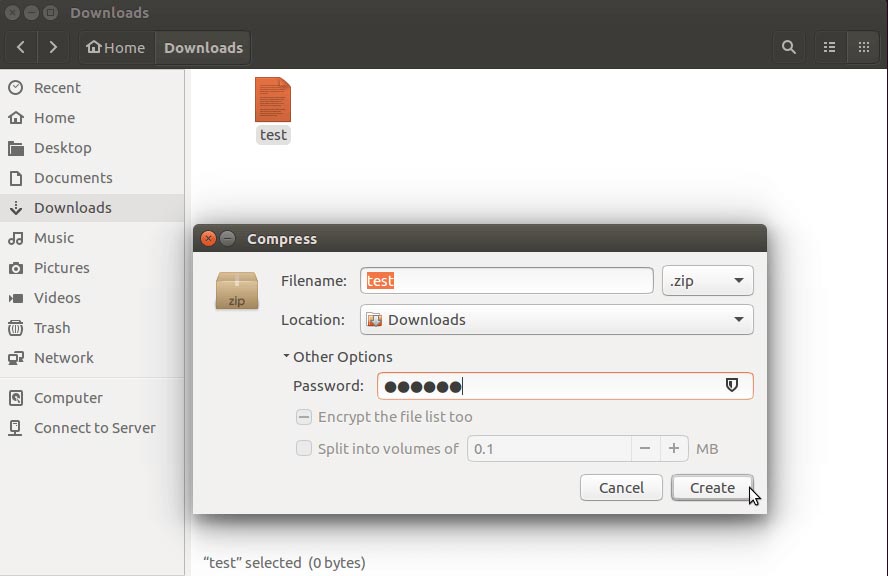888x576 pixels.
Task: Click the Videos icon in sidebar
Action: [x=16, y=298]
